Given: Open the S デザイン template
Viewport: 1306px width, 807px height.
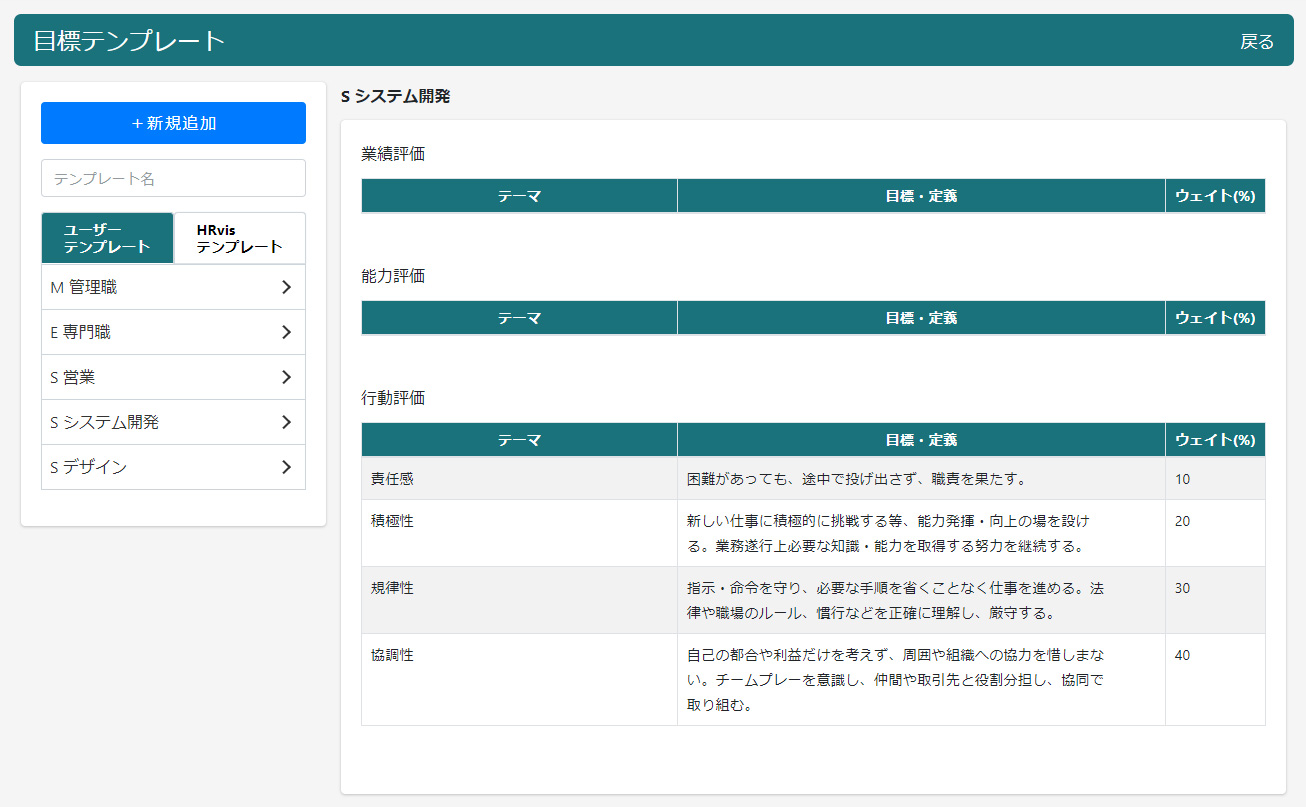Looking at the screenshot, I should pyautogui.click(x=173, y=467).
